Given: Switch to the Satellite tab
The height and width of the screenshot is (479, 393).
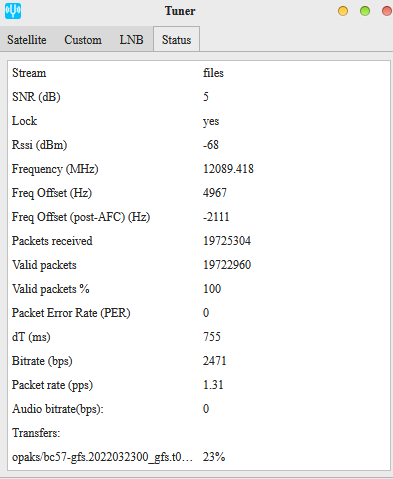Looking at the screenshot, I should pos(27,40).
